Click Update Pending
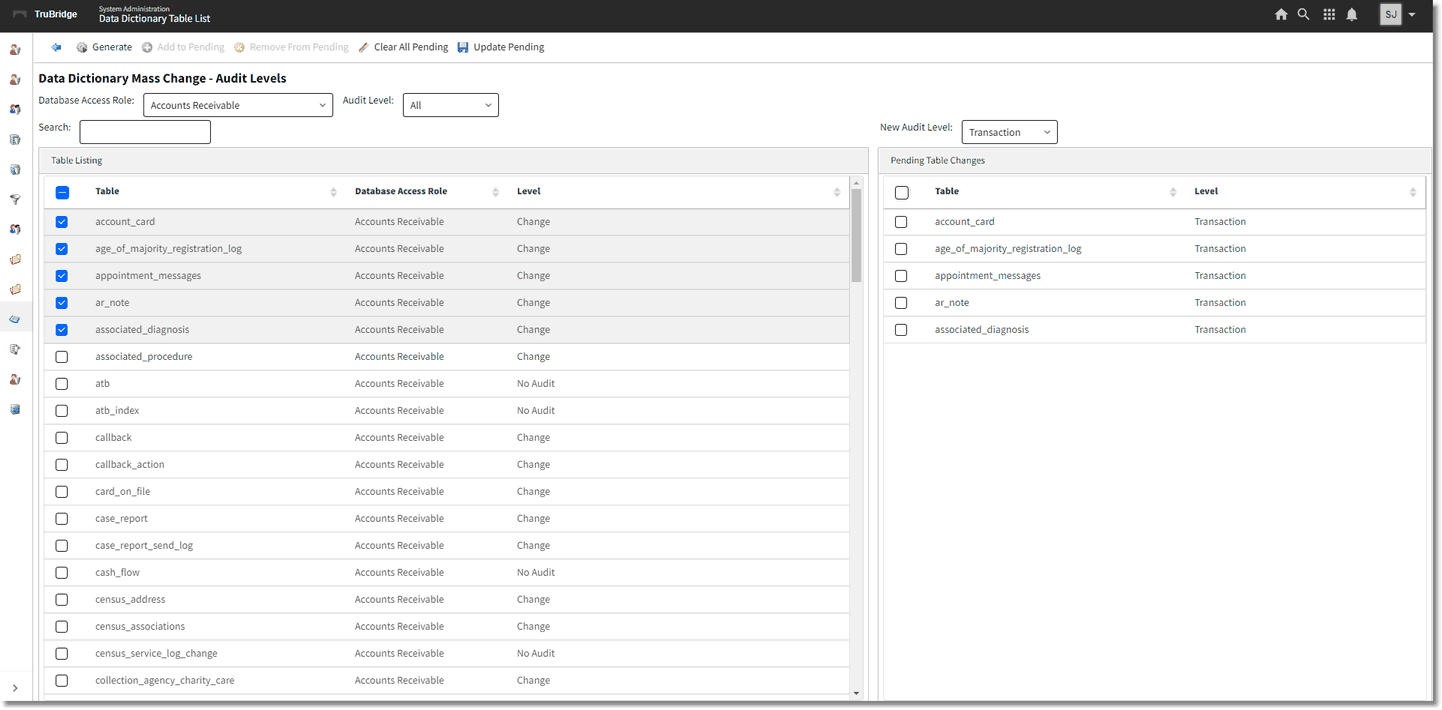Screen dimensions: 1442x710 point(501,47)
